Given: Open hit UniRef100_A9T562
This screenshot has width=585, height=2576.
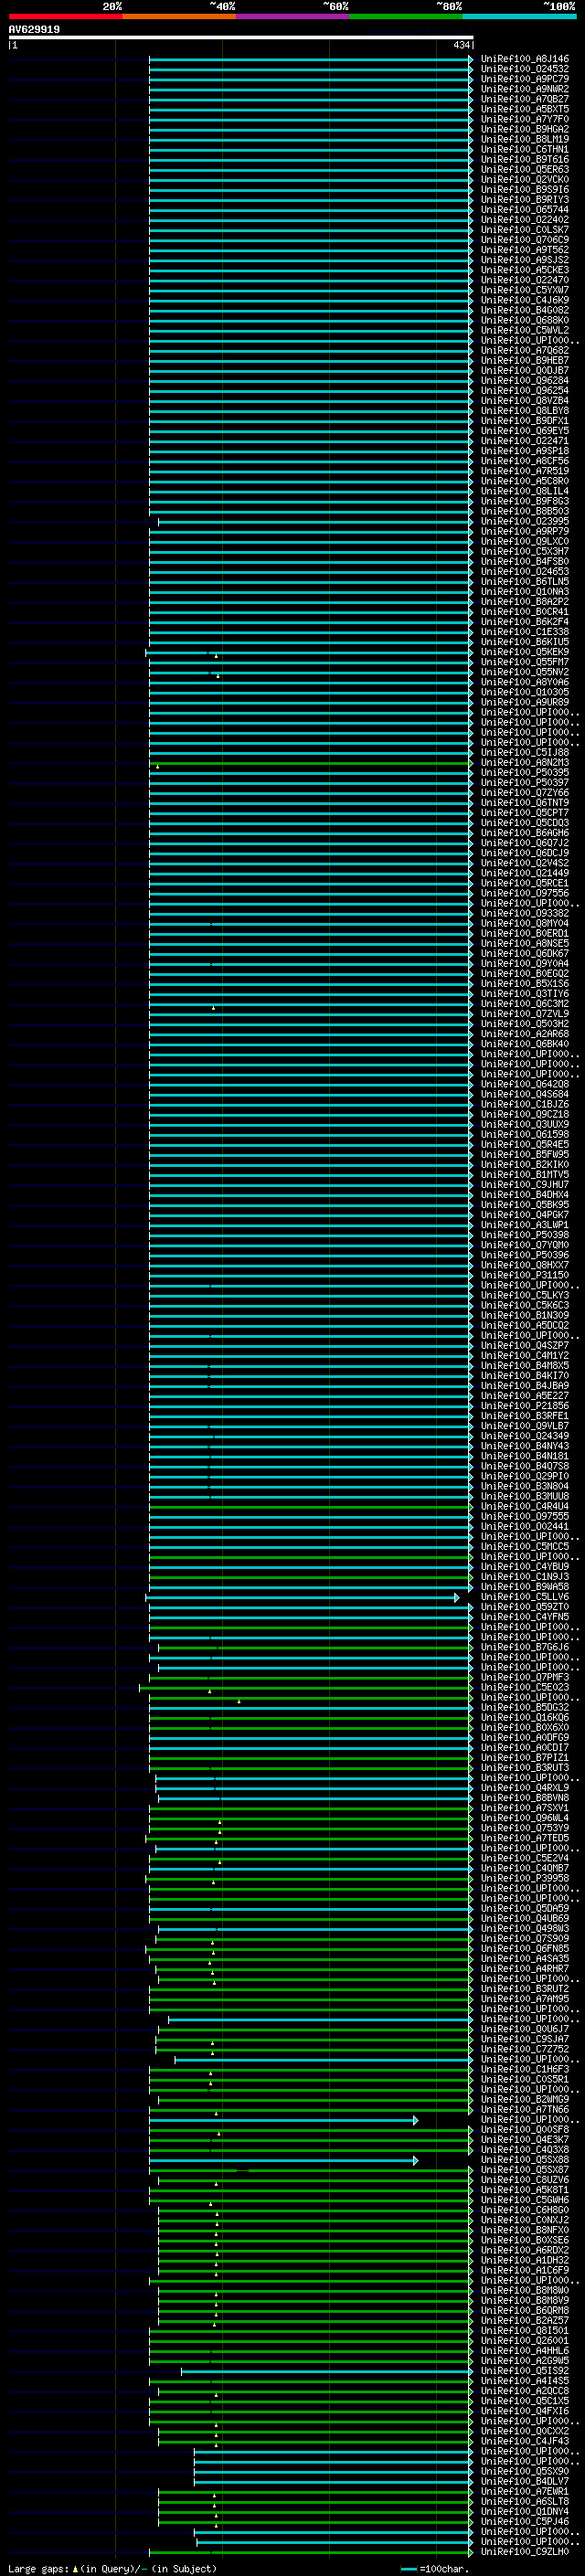Looking at the screenshot, I should pyautogui.click(x=525, y=250).
